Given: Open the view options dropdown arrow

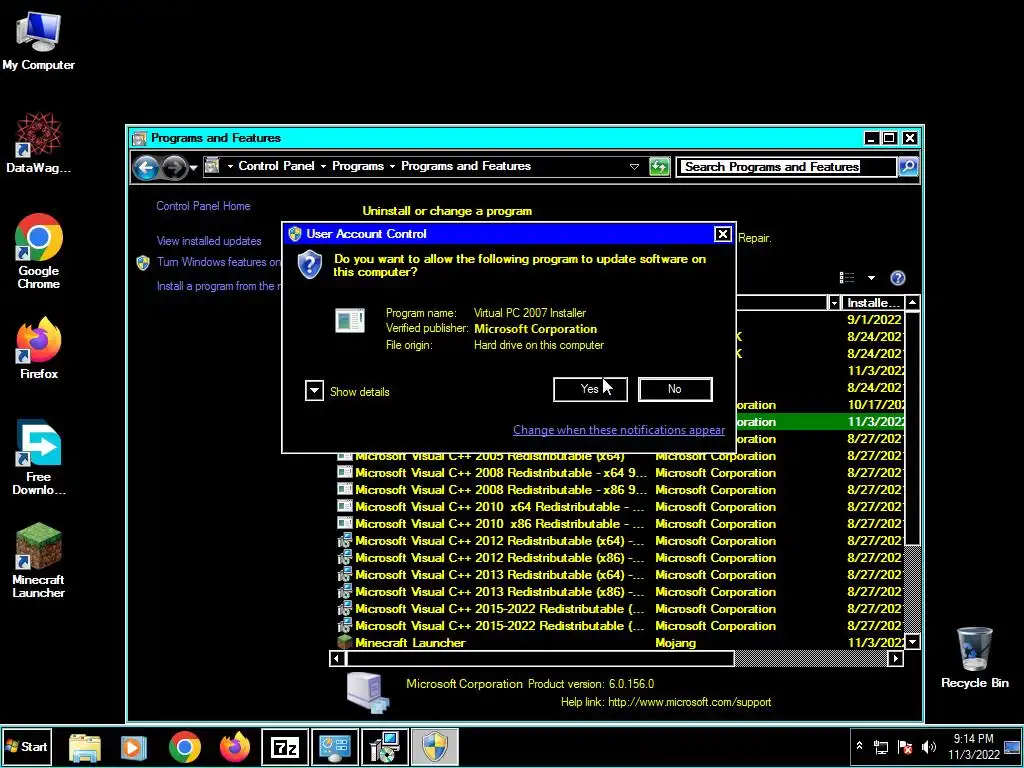Looking at the screenshot, I should (871, 278).
